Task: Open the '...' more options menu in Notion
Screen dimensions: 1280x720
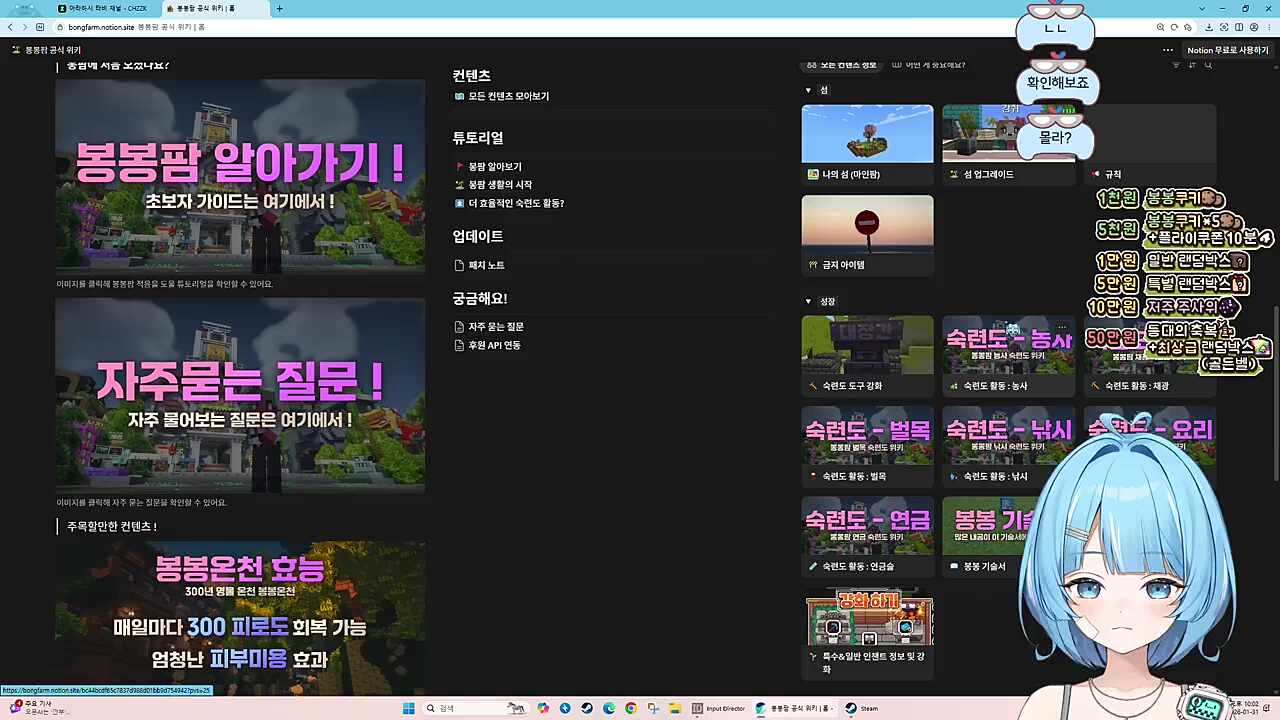Action: 1167,49
